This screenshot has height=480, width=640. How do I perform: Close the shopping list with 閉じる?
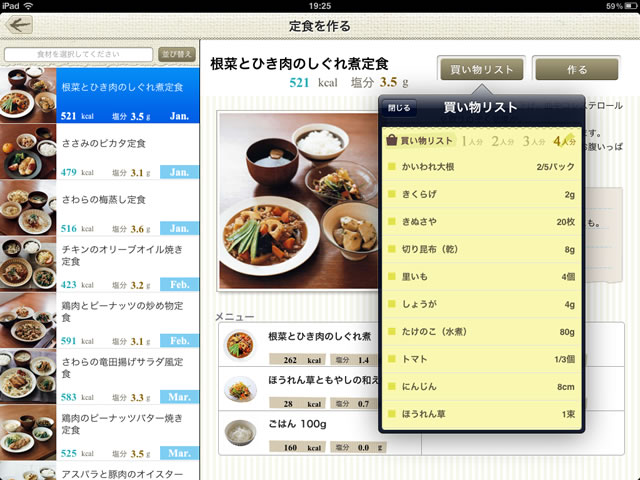coord(399,108)
